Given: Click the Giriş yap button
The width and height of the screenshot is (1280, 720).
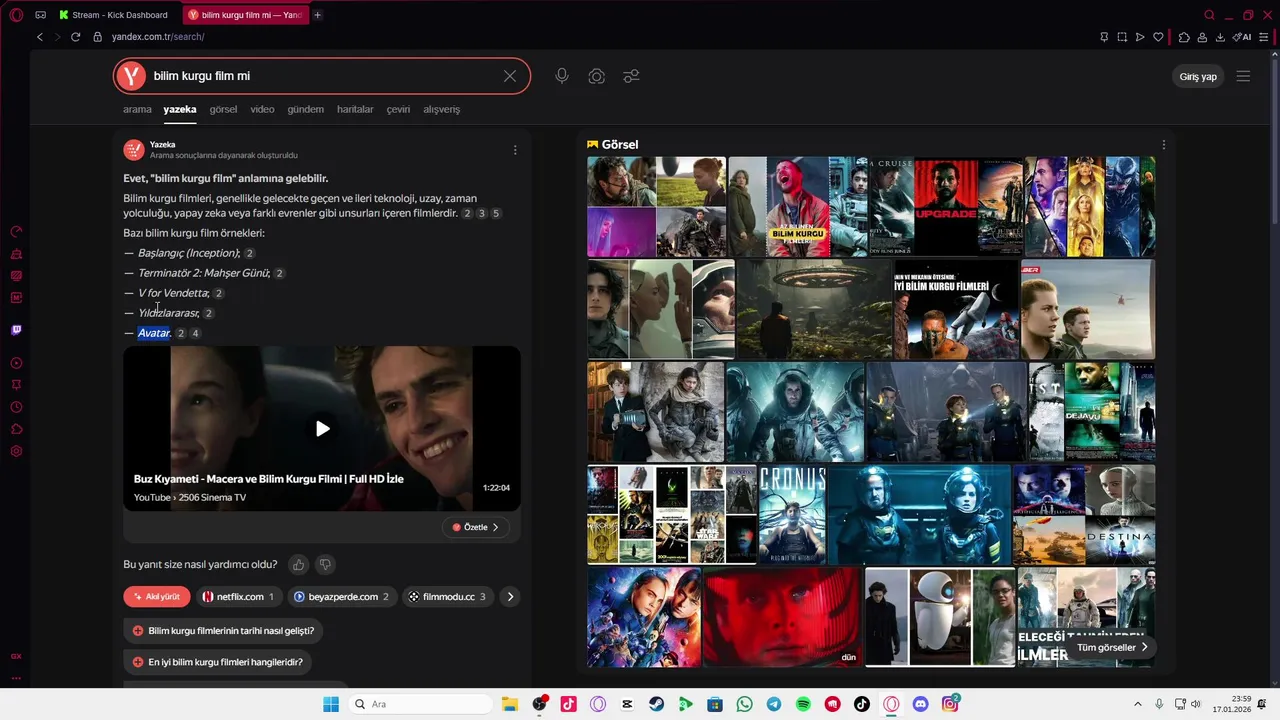Looking at the screenshot, I should click(1198, 76).
